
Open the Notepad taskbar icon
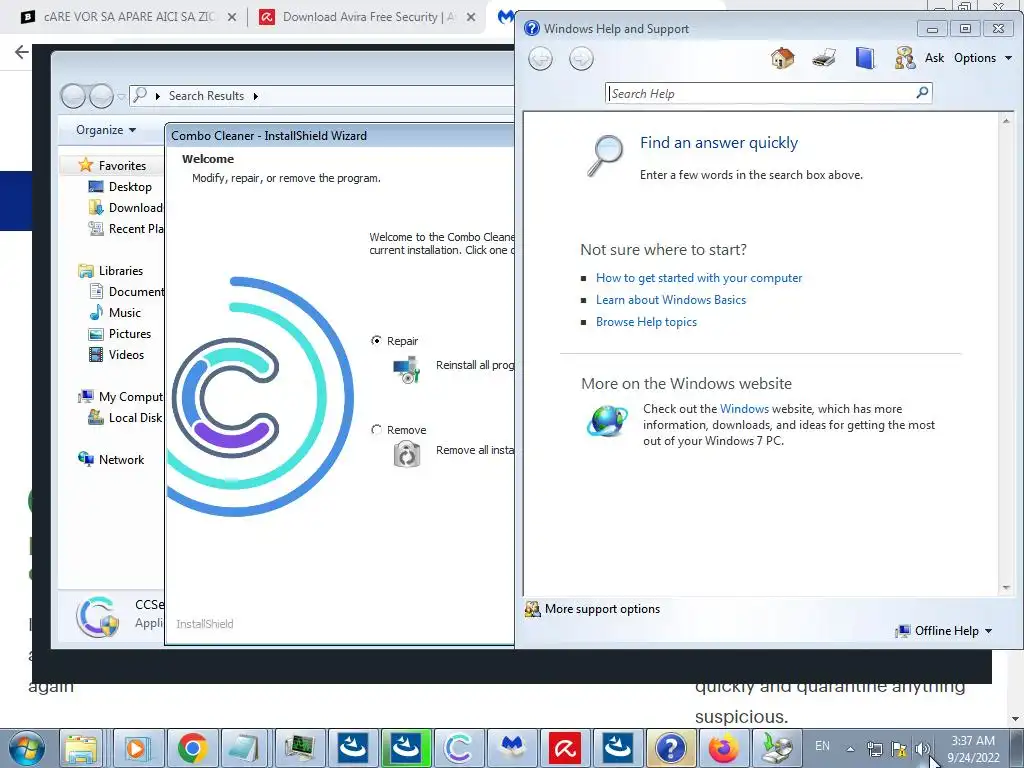(245, 748)
